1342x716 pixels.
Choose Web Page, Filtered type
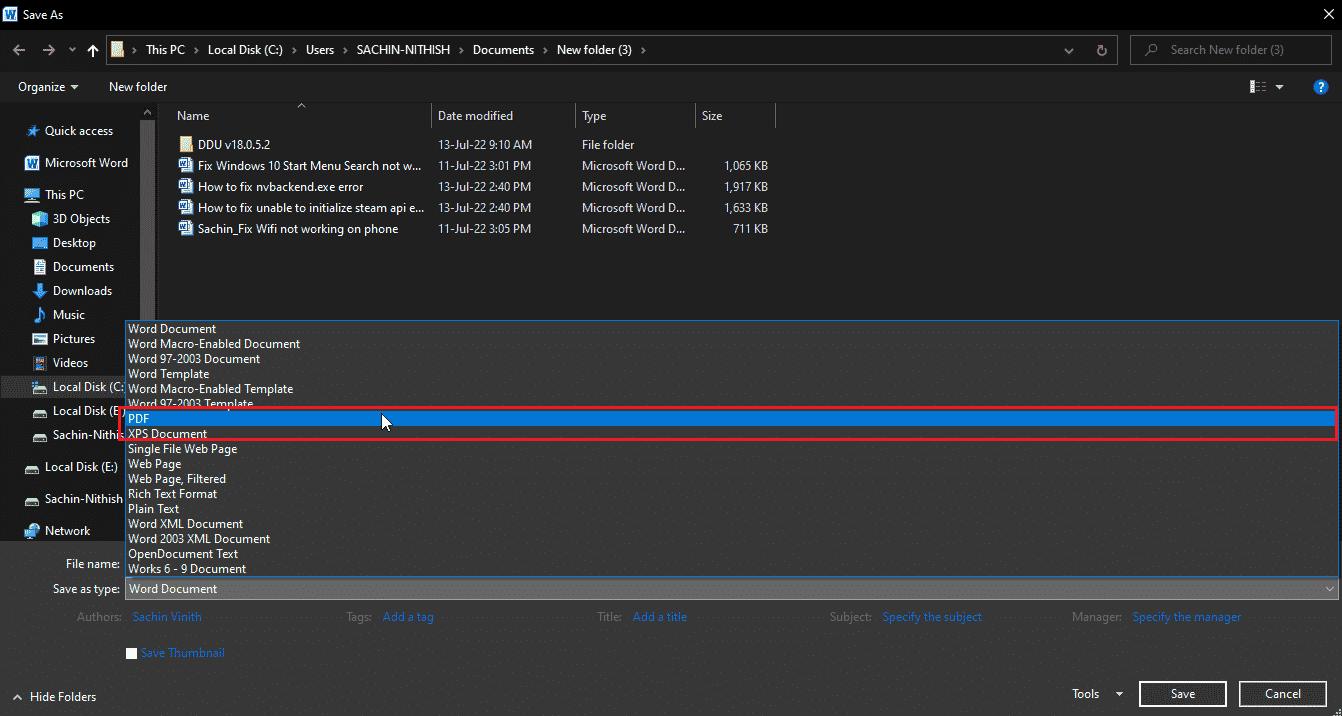tap(731, 479)
